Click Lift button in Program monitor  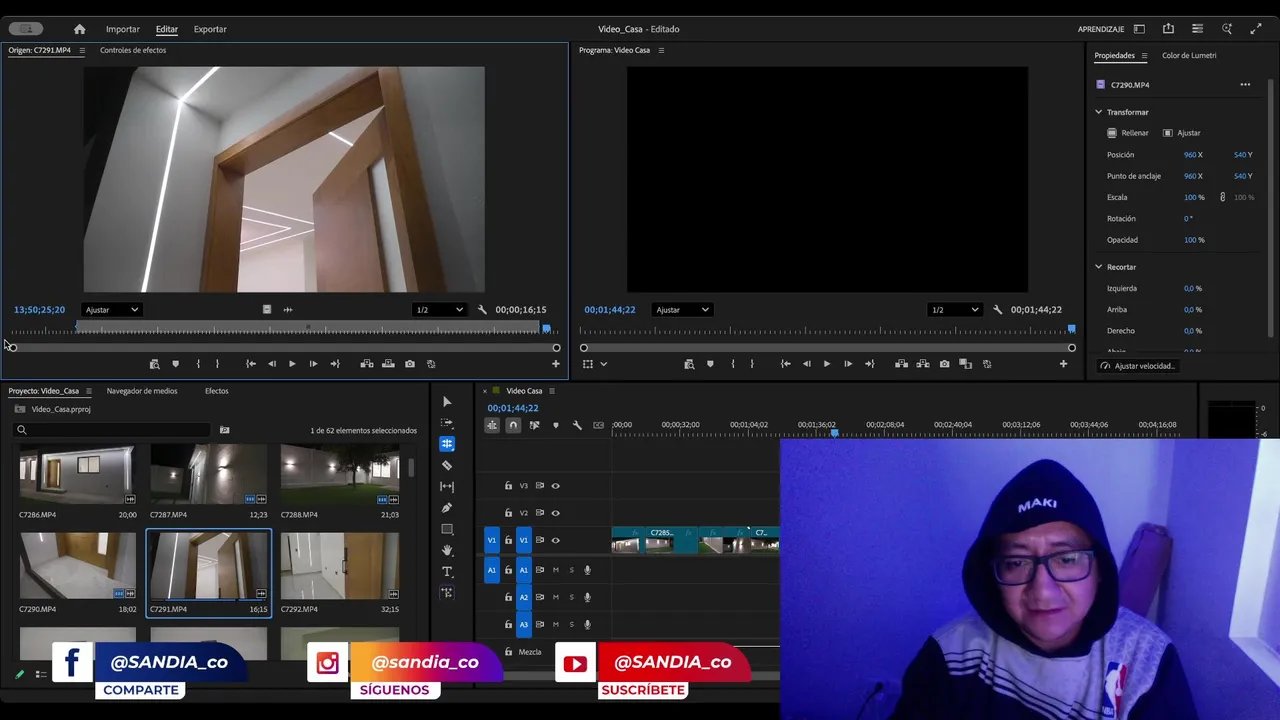click(902, 364)
